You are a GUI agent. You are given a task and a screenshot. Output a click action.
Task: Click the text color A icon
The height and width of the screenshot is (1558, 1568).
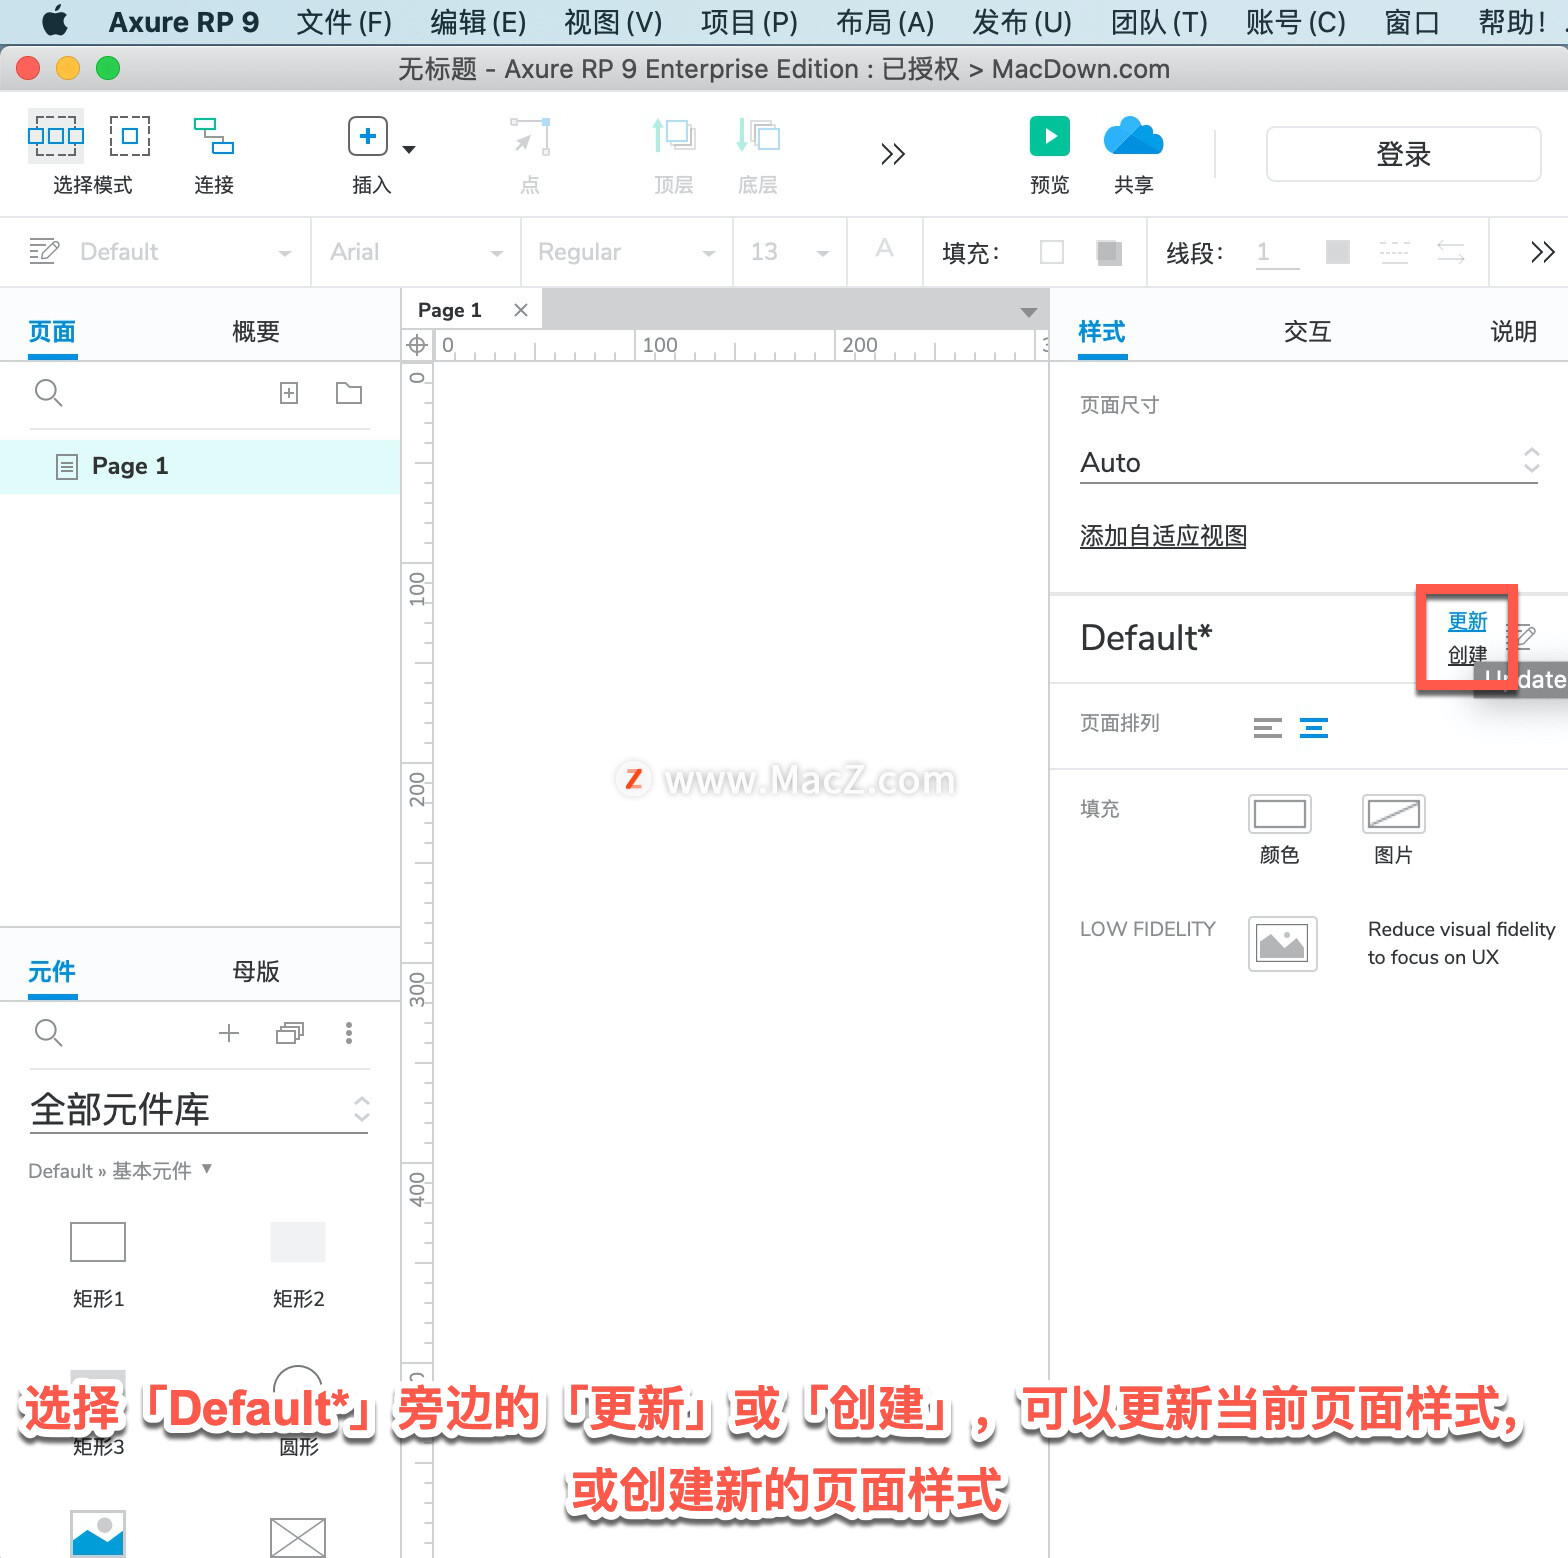pyautogui.click(x=884, y=249)
